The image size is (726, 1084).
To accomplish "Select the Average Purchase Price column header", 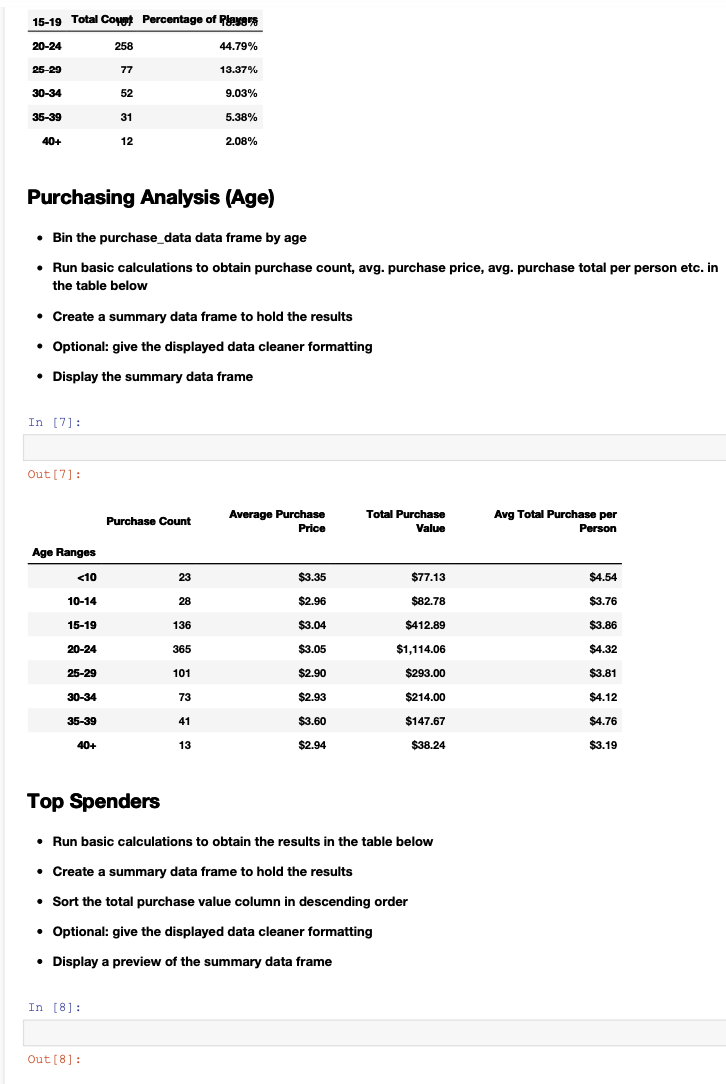I will click(x=277, y=520).
